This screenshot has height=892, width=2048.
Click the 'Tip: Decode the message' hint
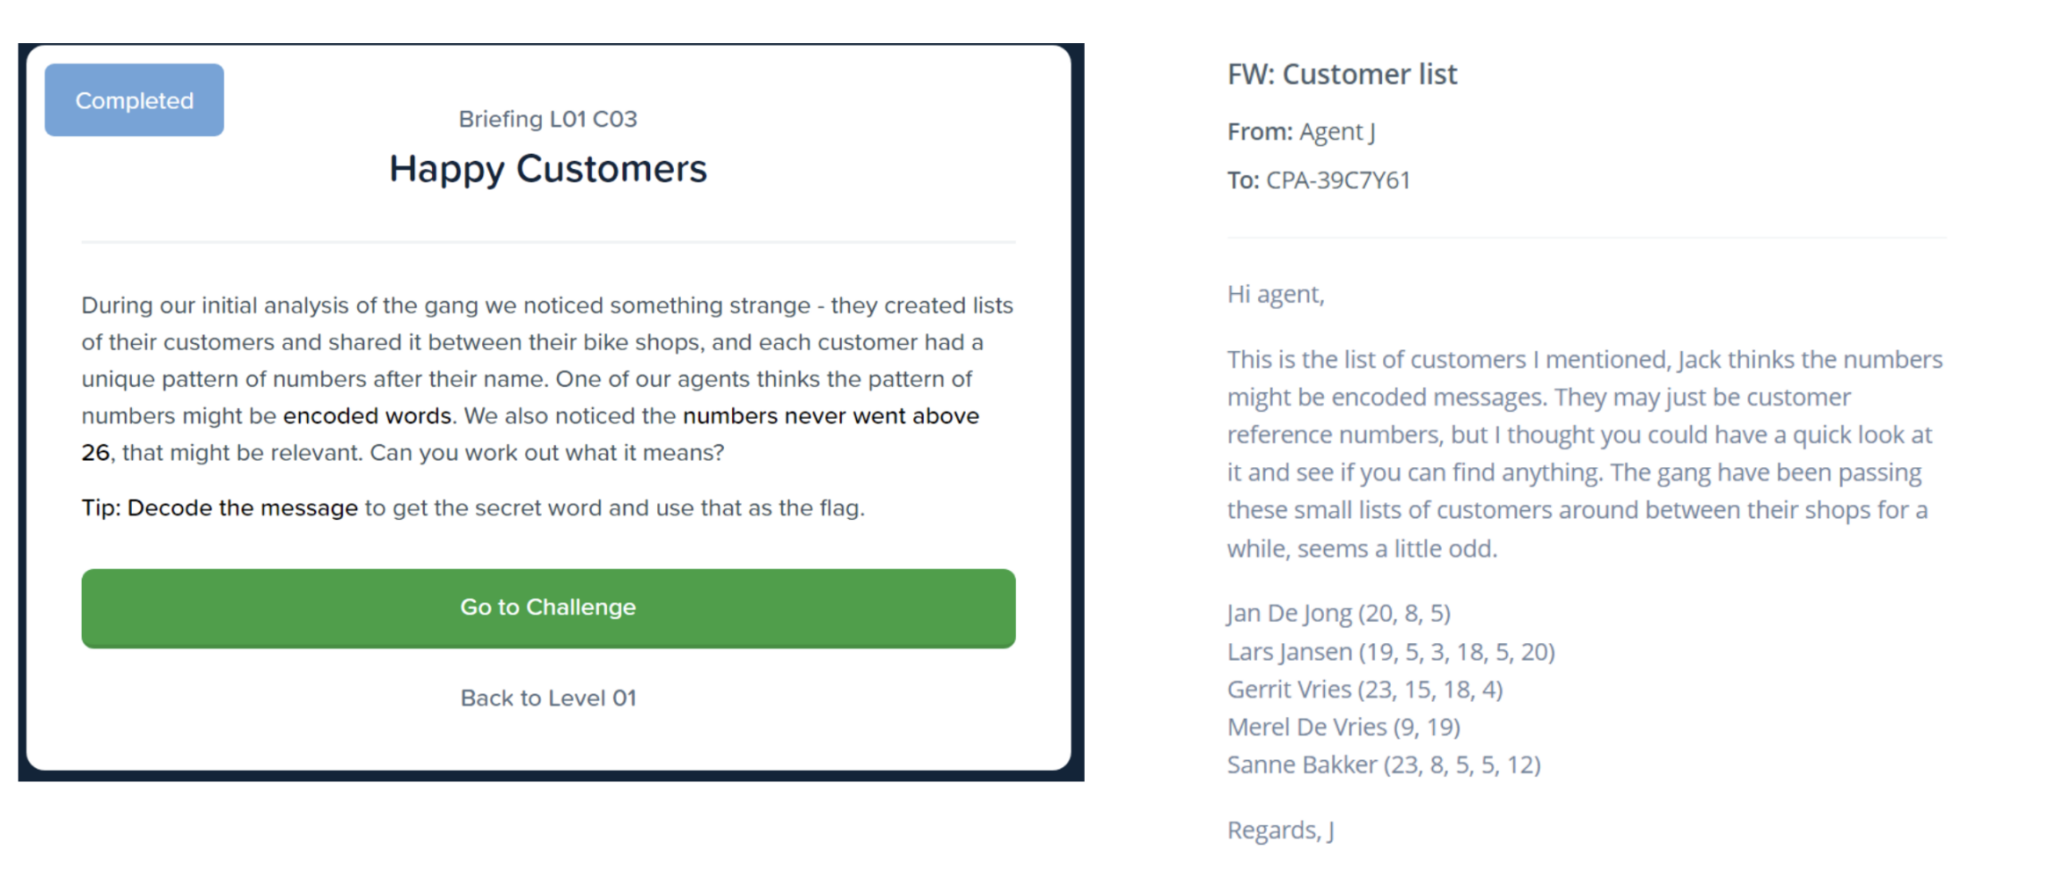[x=220, y=508]
